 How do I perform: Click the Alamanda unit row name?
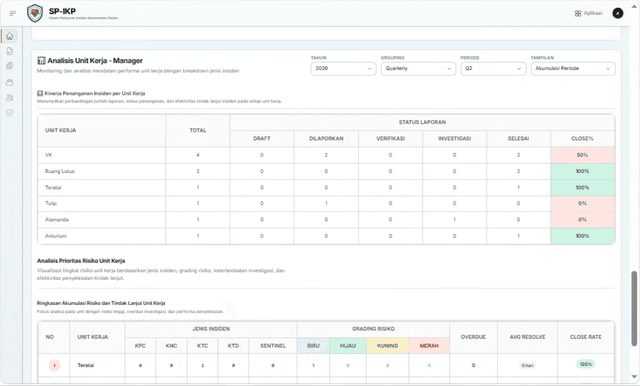click(x=57, y=220)
